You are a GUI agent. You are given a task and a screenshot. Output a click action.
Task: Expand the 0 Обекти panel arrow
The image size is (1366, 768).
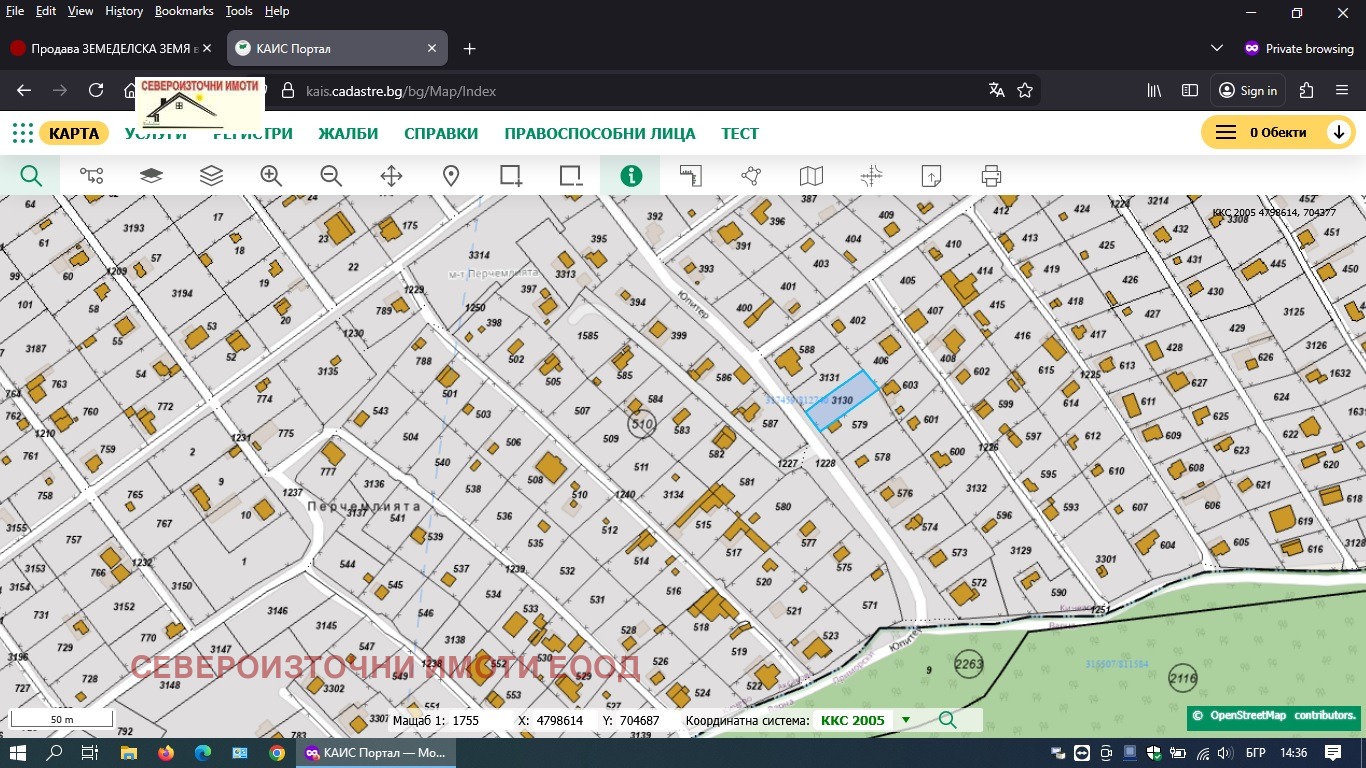tap(1338, 133)
